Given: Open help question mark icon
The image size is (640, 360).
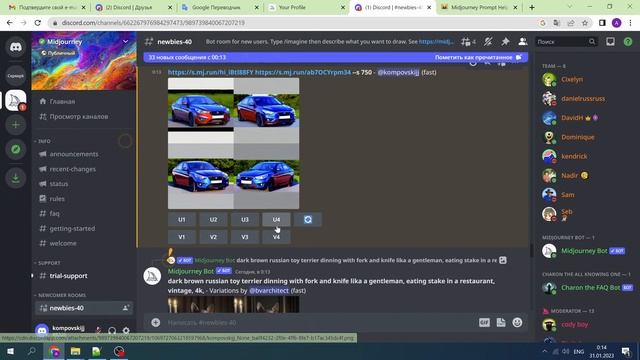Looking at the screenshot, I should [628, 42].
